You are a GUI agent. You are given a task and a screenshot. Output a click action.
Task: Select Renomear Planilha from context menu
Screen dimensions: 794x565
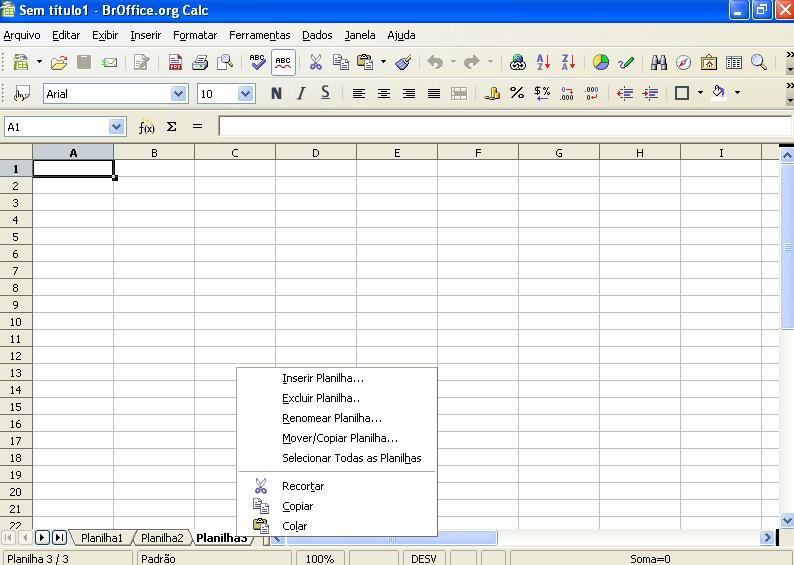[331, 418]
